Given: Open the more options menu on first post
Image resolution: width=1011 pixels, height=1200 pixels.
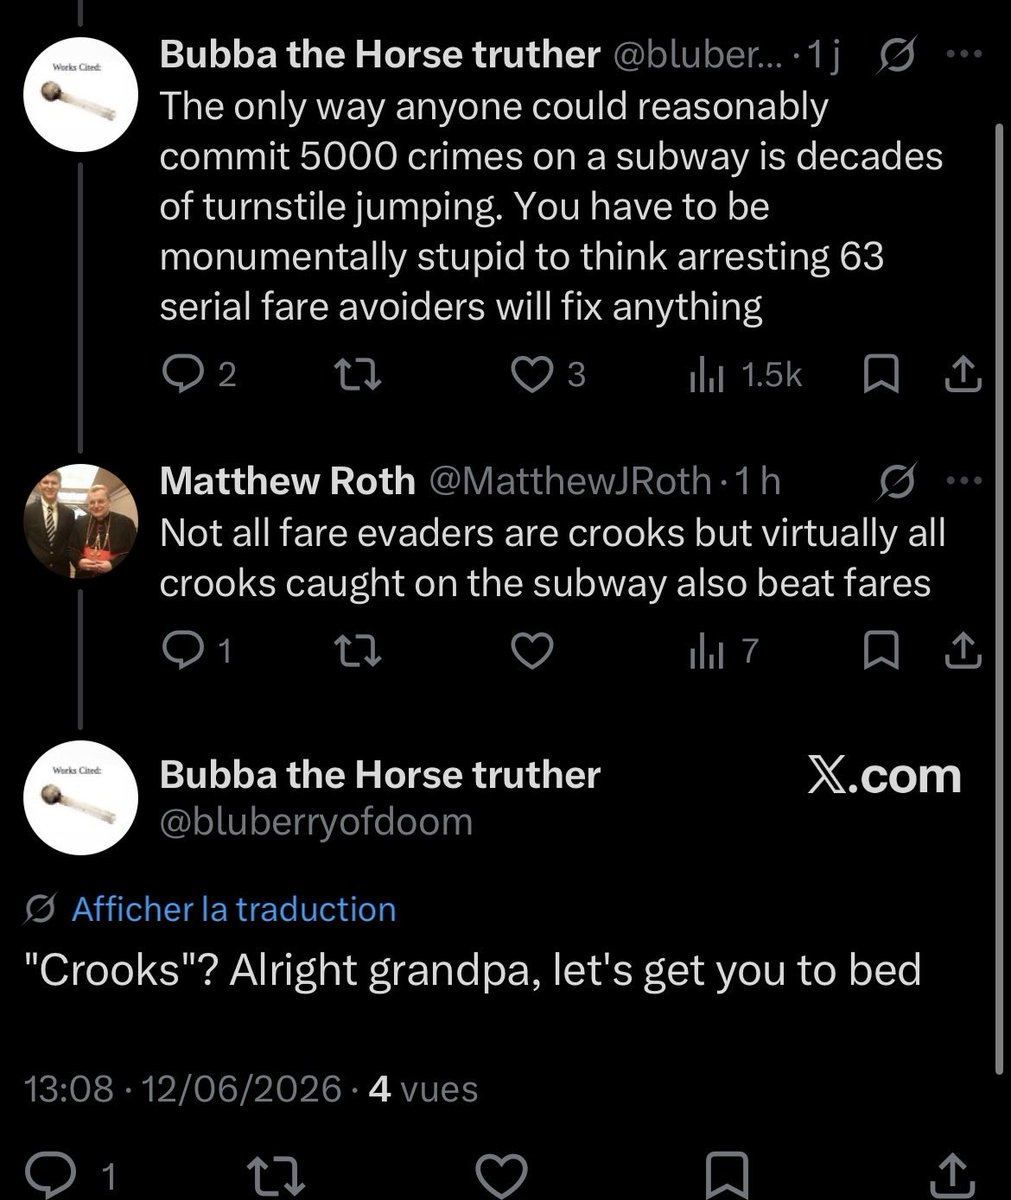Looking at the screenshot, I should [964, 57].
